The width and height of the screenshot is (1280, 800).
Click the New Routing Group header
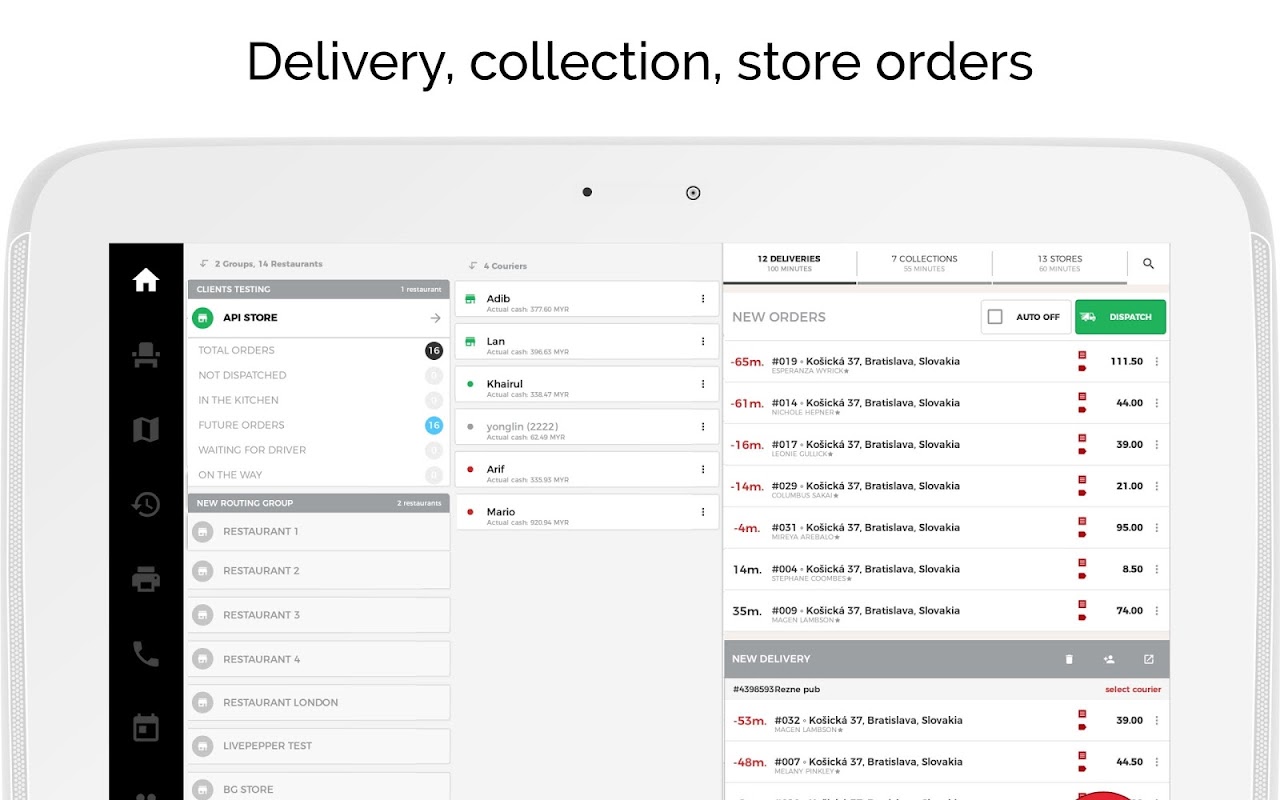(x=318, y=503)
